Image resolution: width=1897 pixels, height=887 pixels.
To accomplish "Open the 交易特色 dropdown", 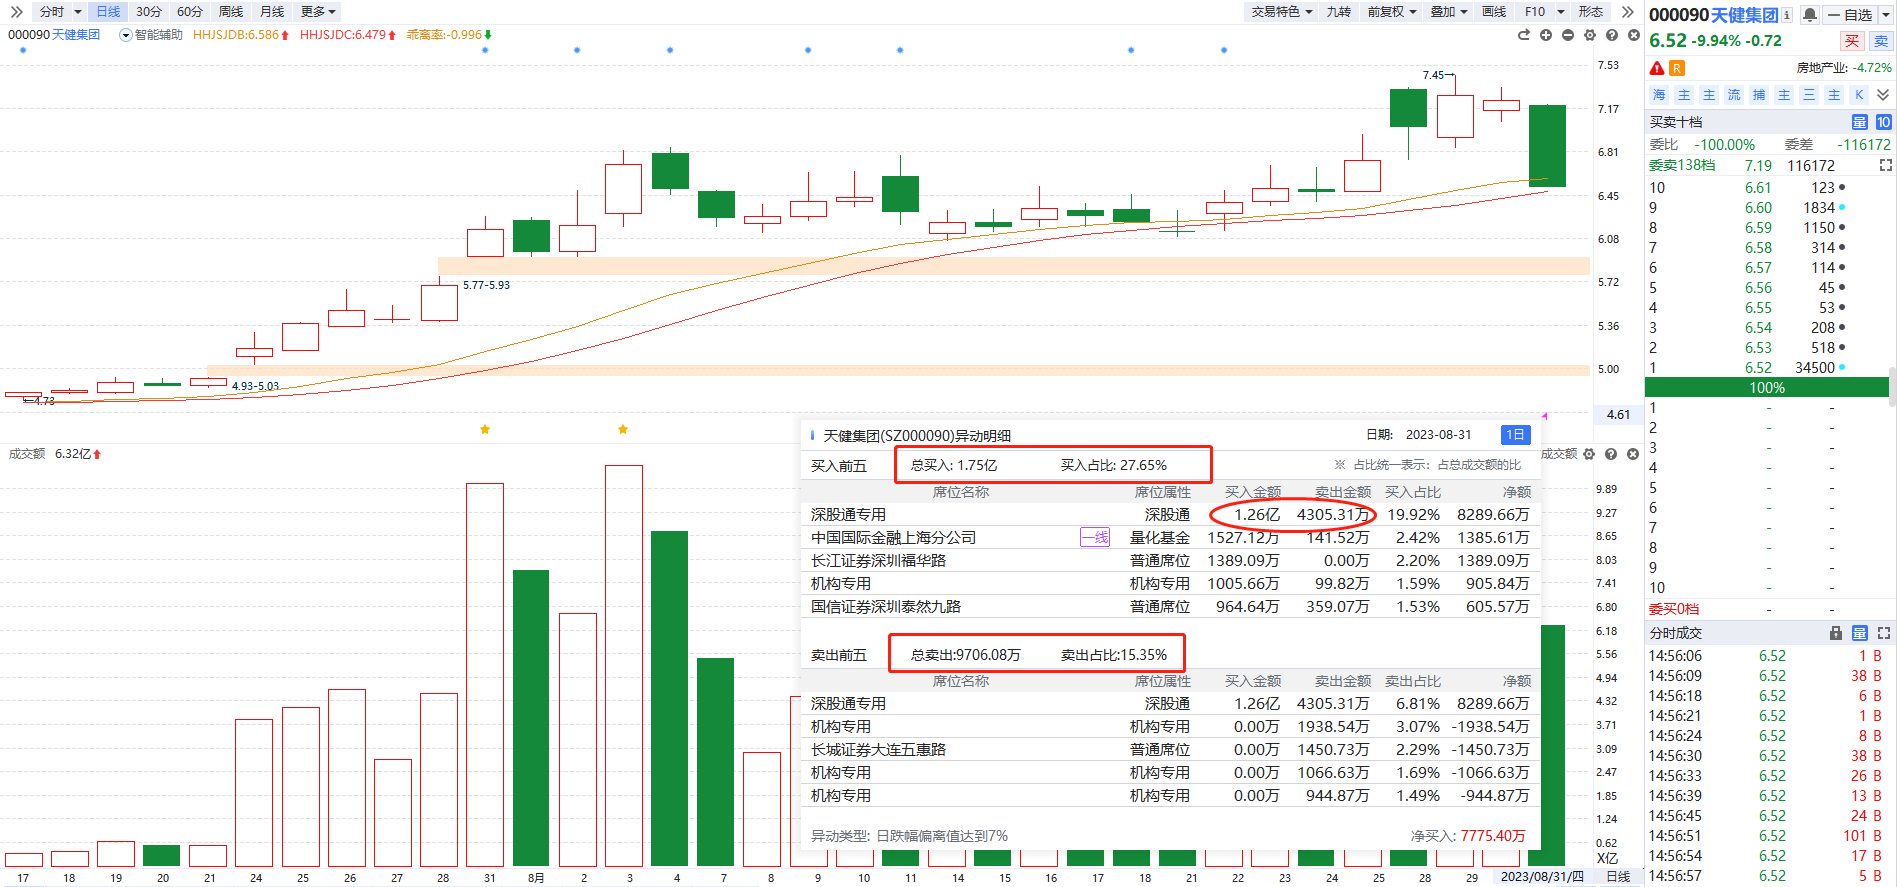I will click(x=1281, y=12).
